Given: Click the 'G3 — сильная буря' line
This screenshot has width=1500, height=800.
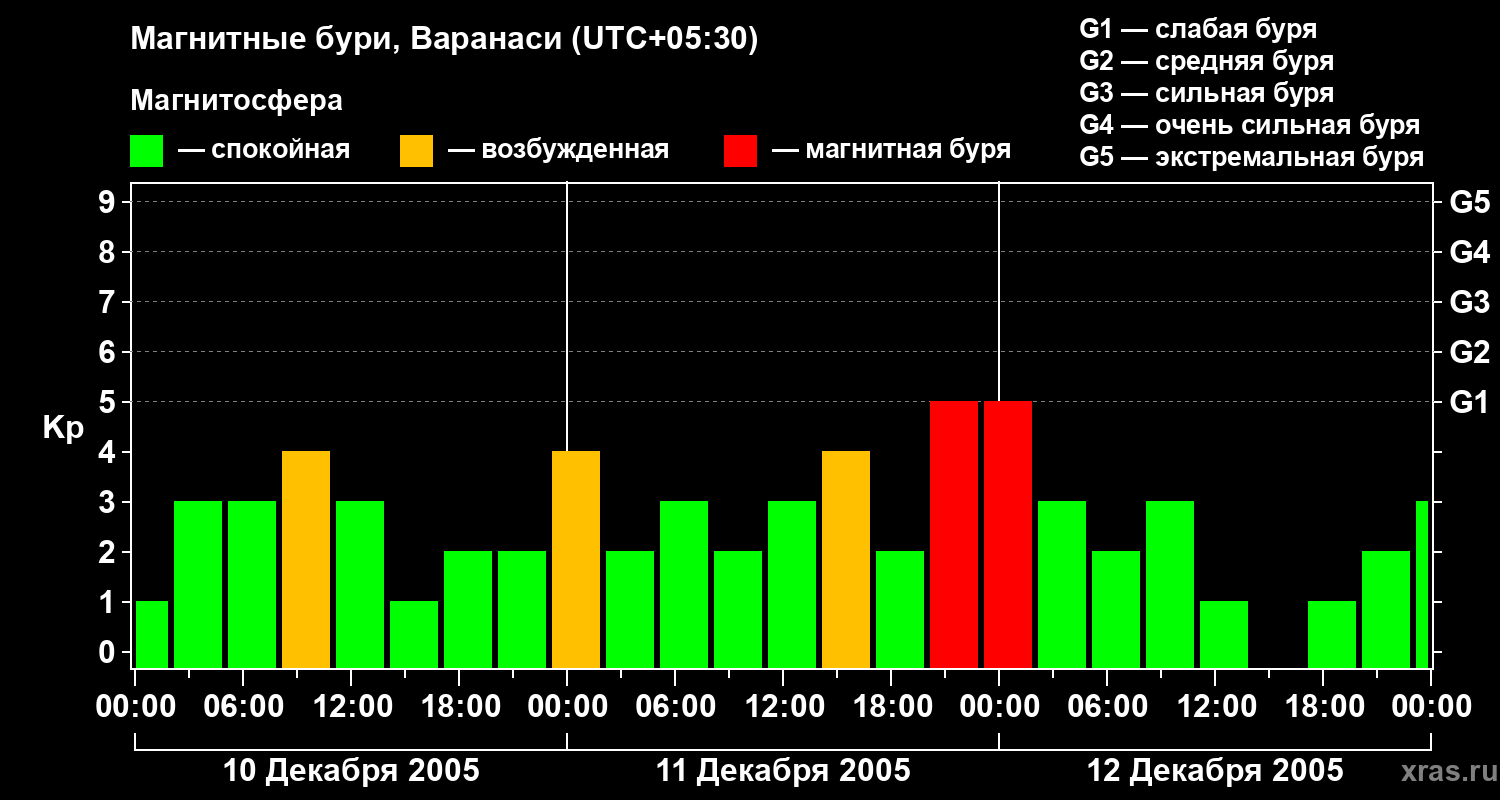Looking at the screenshot, I should tap(1207, 93).
